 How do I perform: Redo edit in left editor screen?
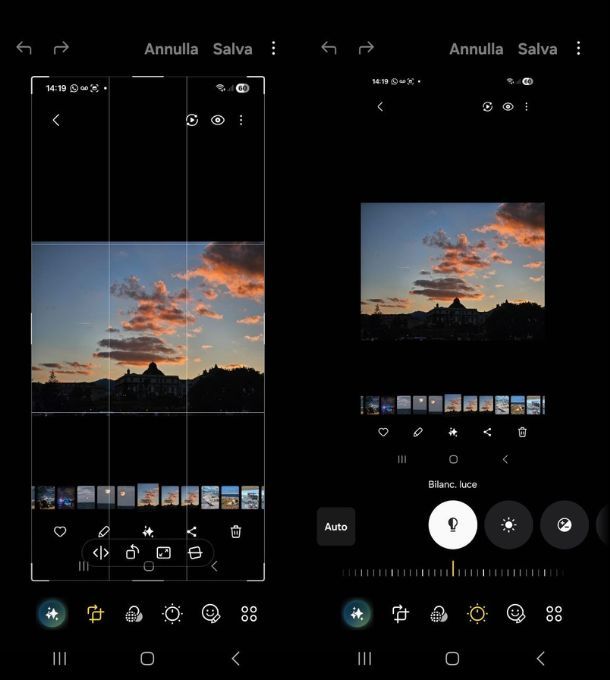(61, 48)
